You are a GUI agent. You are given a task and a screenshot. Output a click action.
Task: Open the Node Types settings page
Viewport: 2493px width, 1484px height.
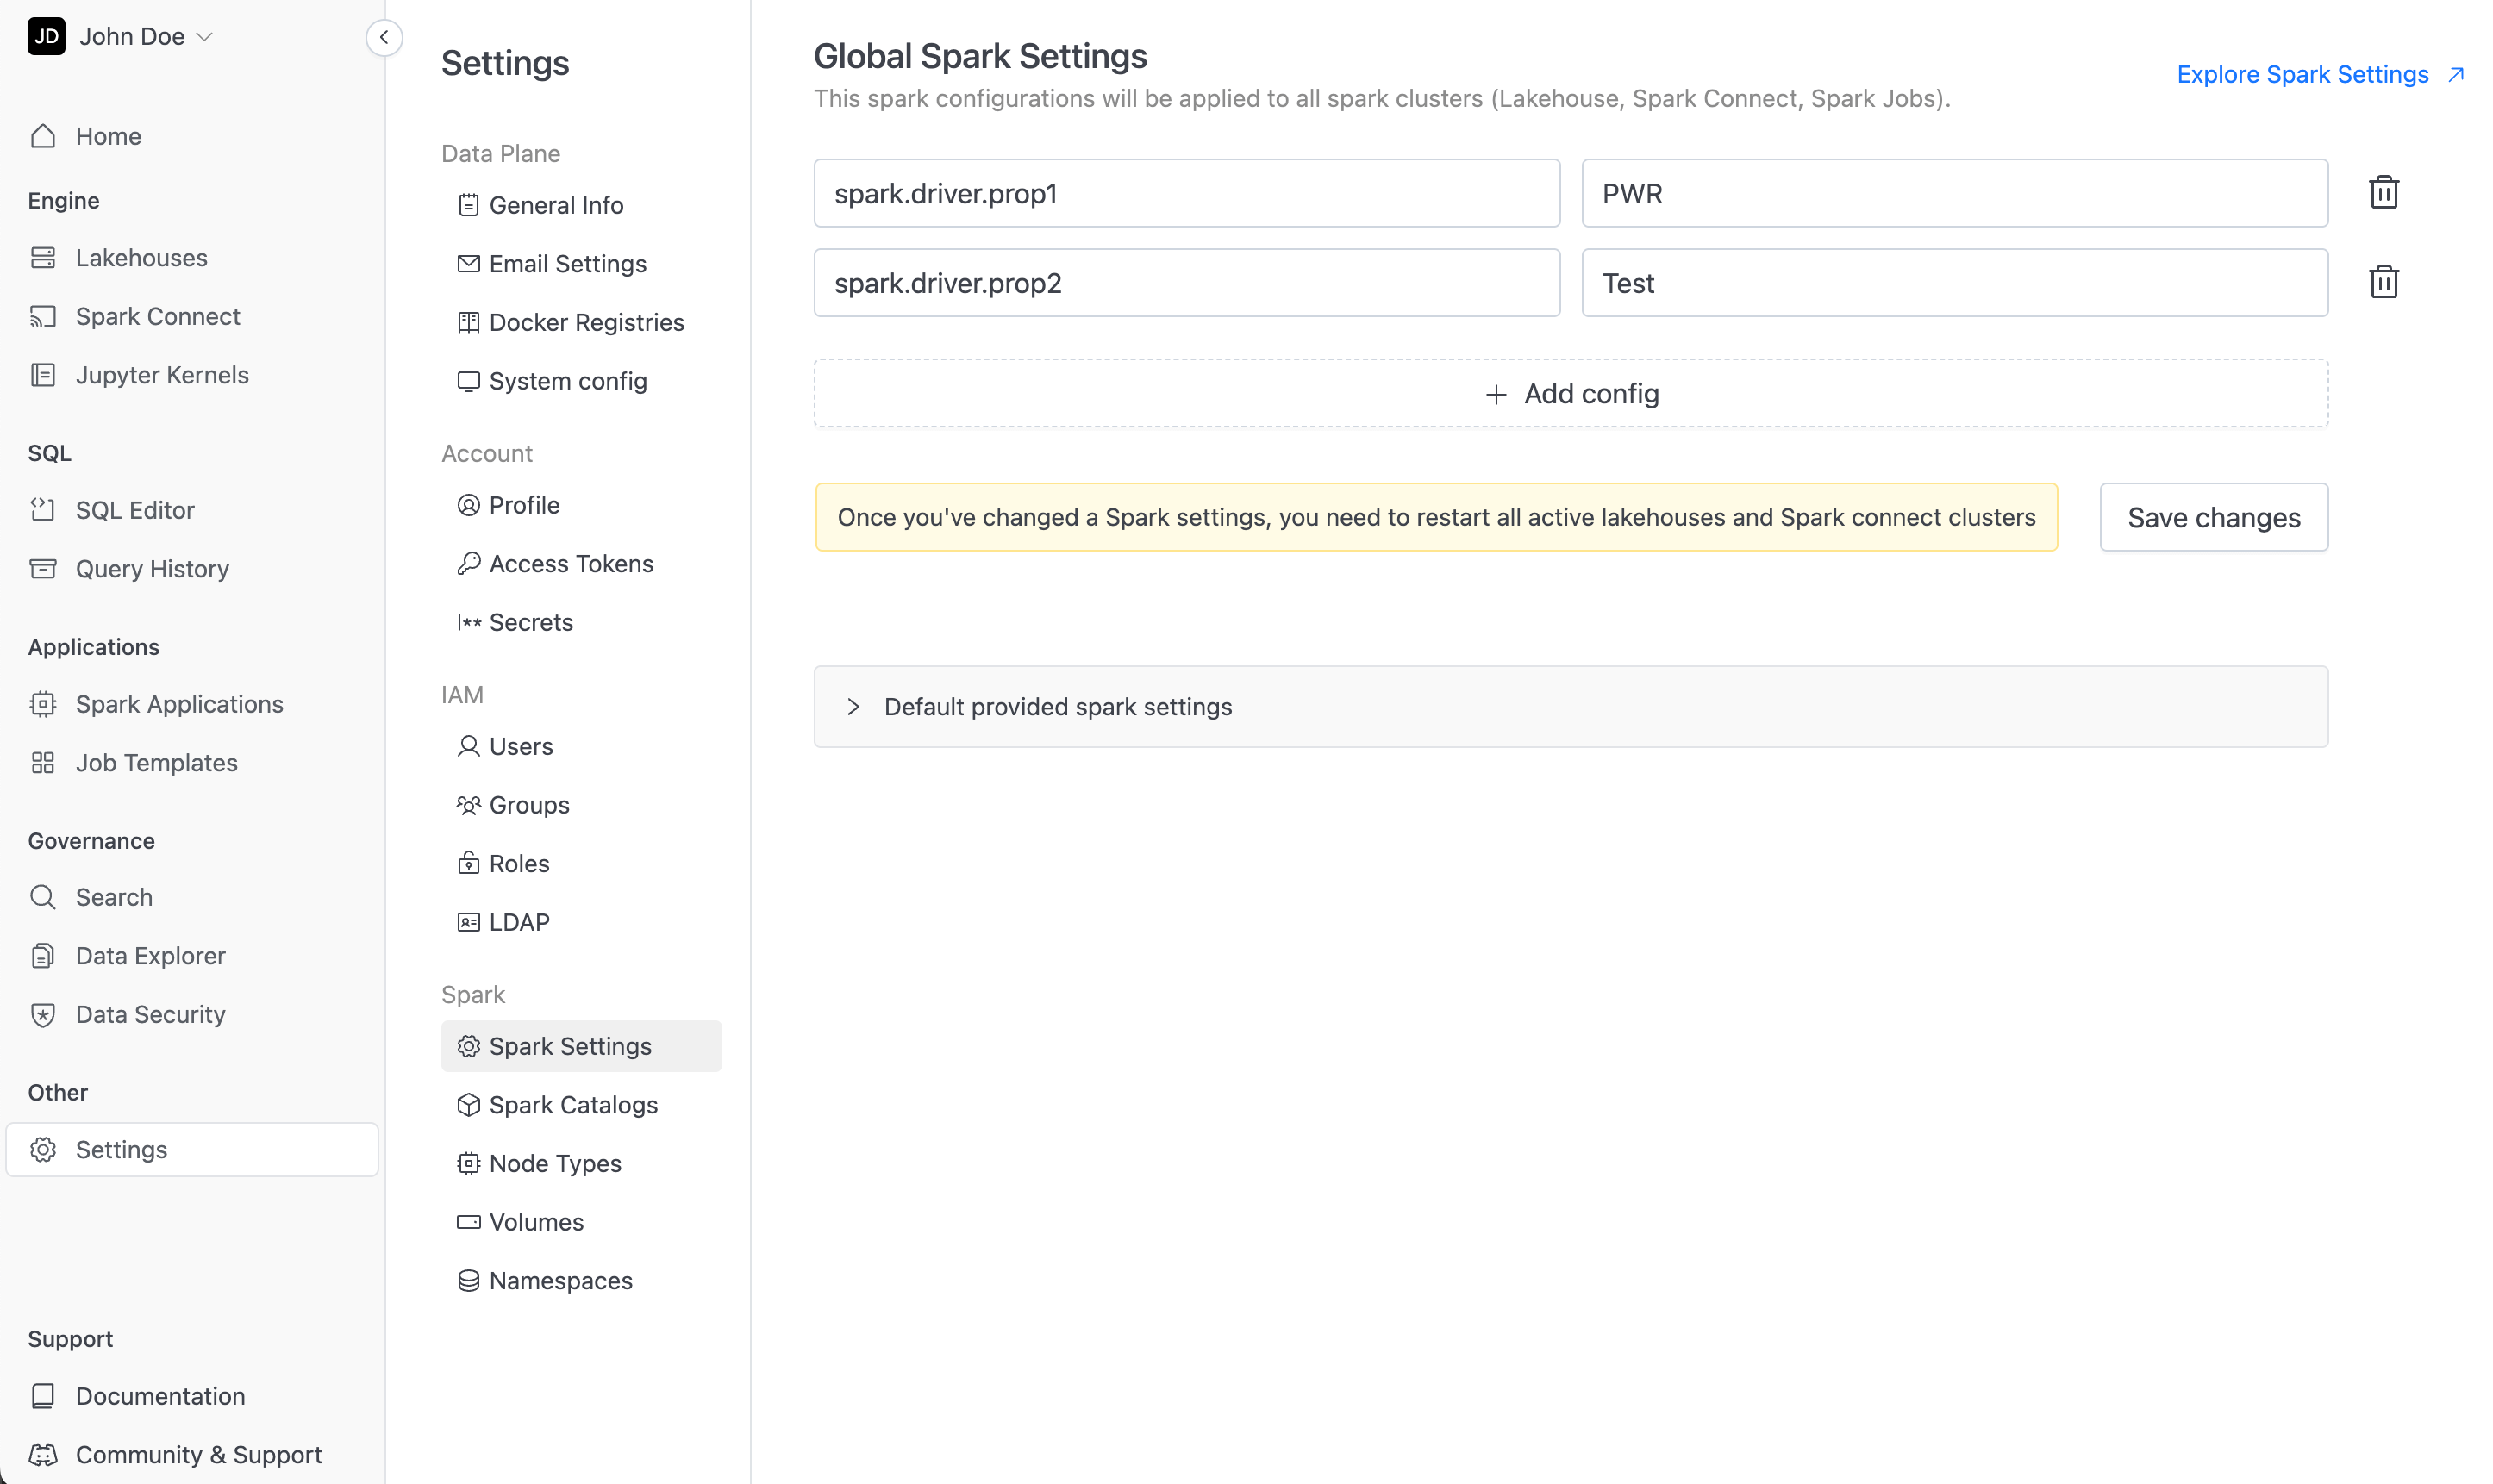[x=555, y=1163]
